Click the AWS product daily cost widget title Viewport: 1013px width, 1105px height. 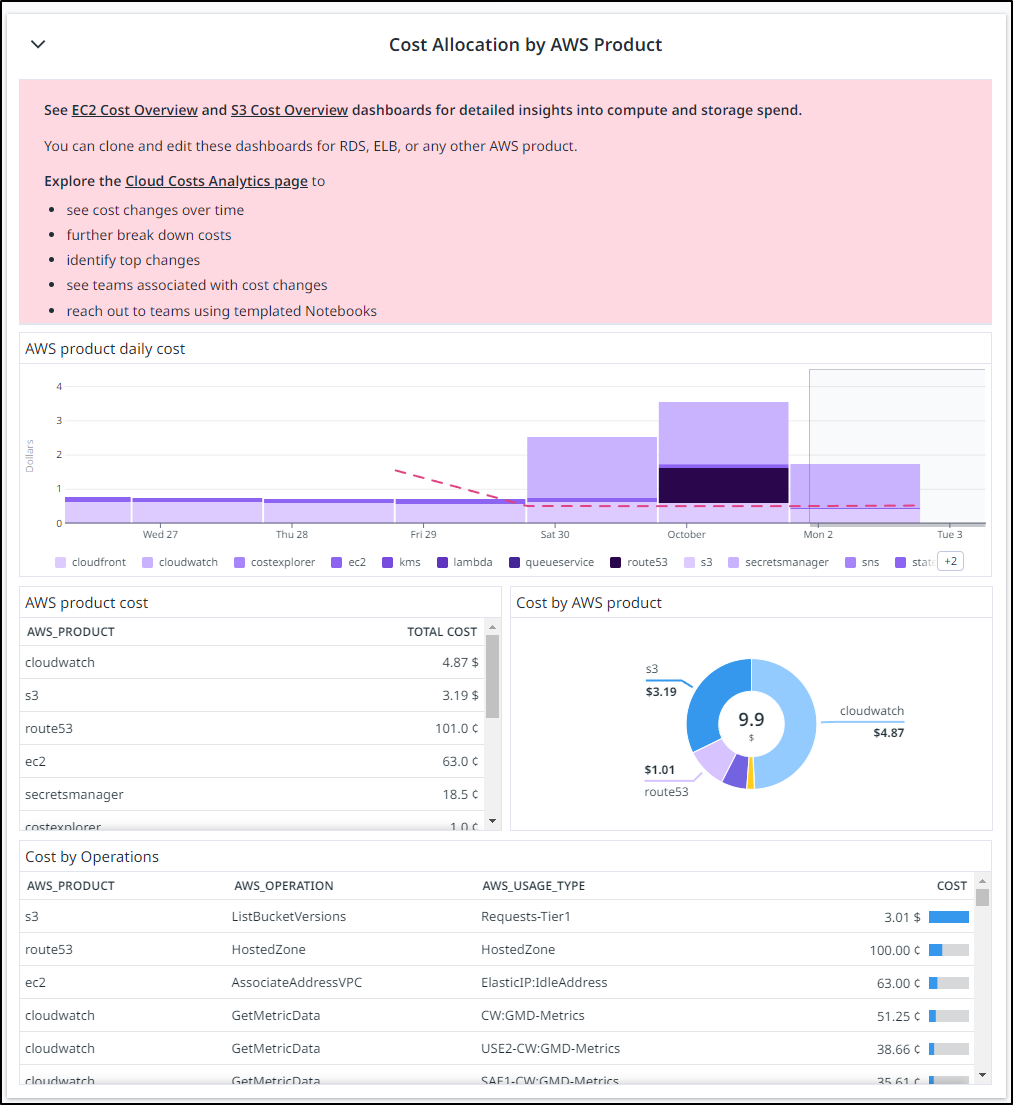(x=105, y=349)
